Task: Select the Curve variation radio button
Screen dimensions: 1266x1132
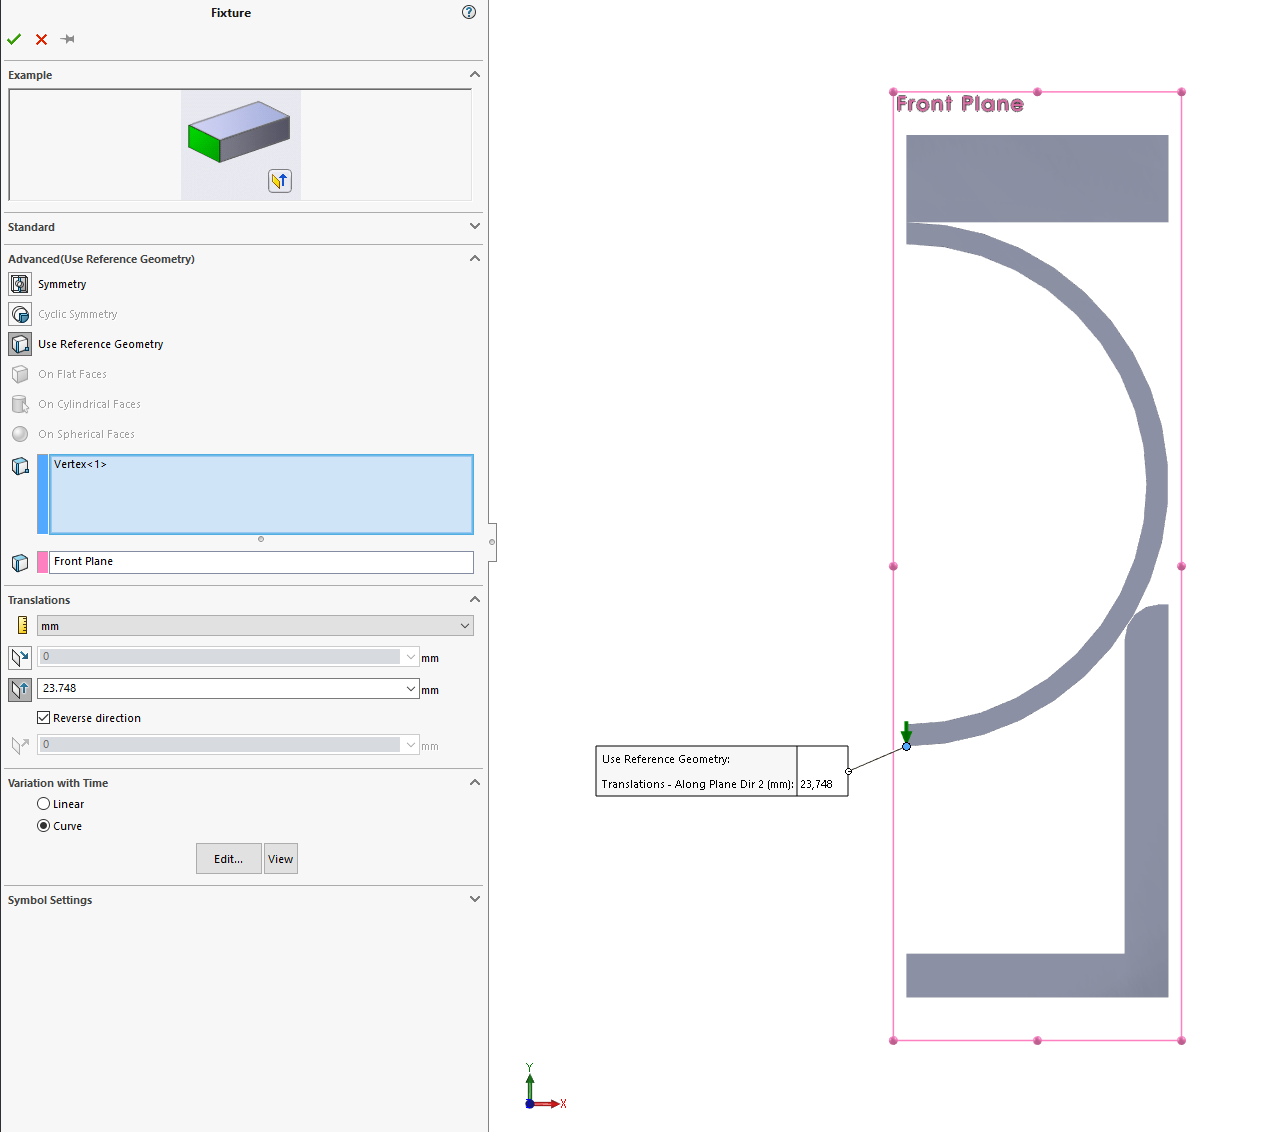Action: [x=44, y=826]
